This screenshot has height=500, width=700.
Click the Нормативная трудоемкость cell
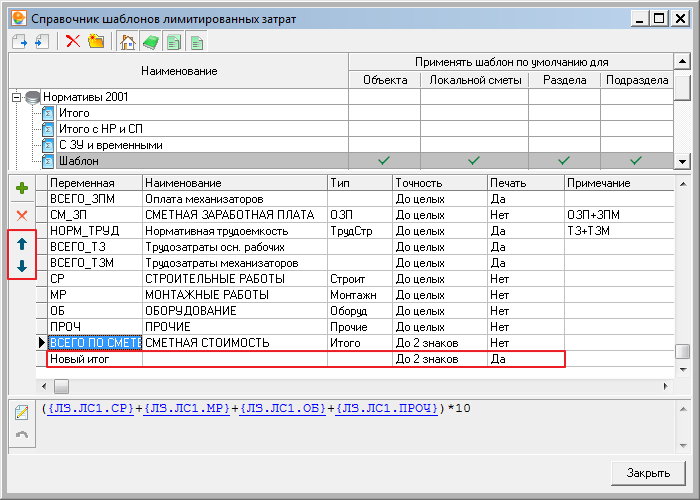(x=235, y=231)
